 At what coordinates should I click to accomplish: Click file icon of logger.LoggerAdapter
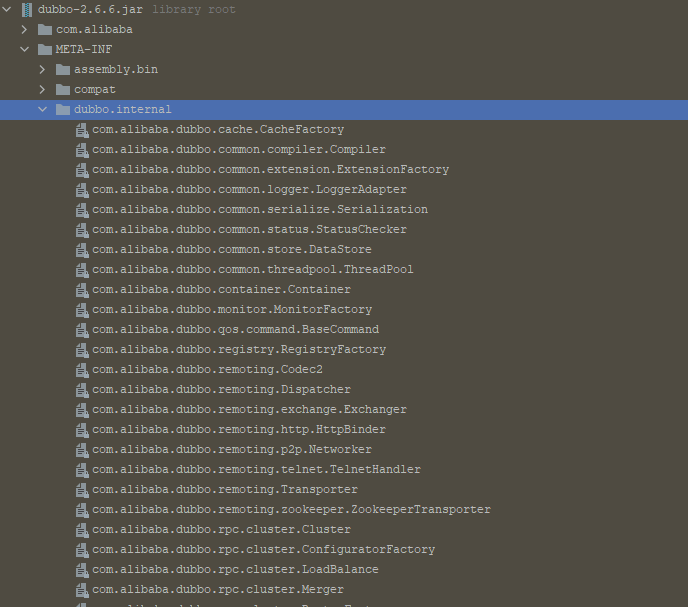[x=82, y=190]
